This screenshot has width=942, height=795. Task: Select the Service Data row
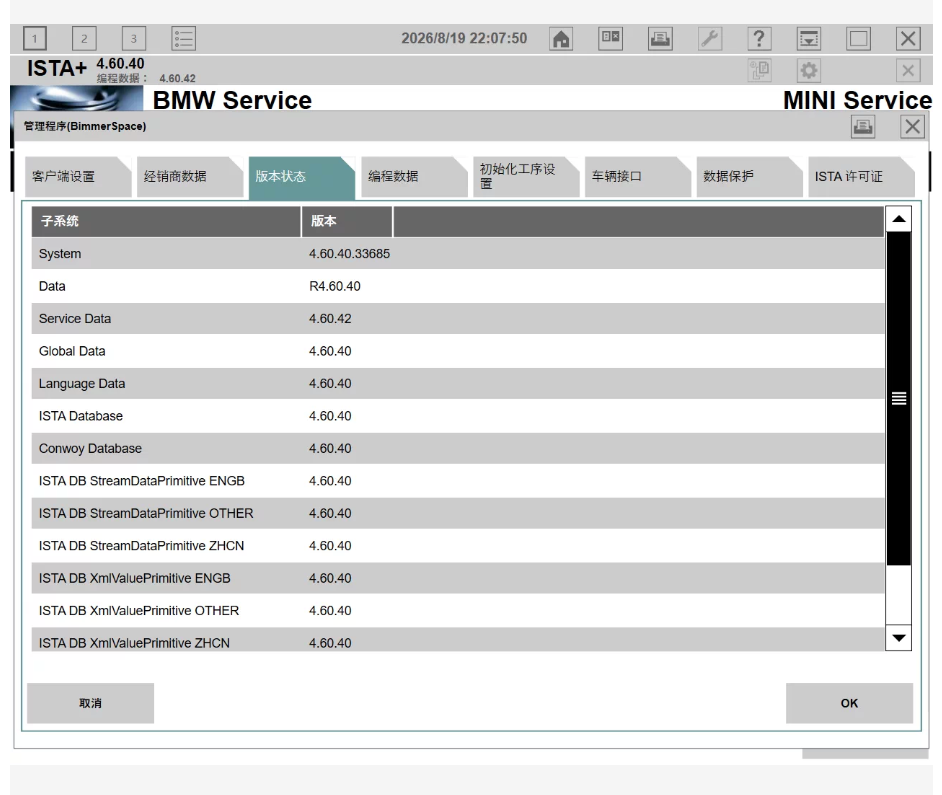pos(458,318)
